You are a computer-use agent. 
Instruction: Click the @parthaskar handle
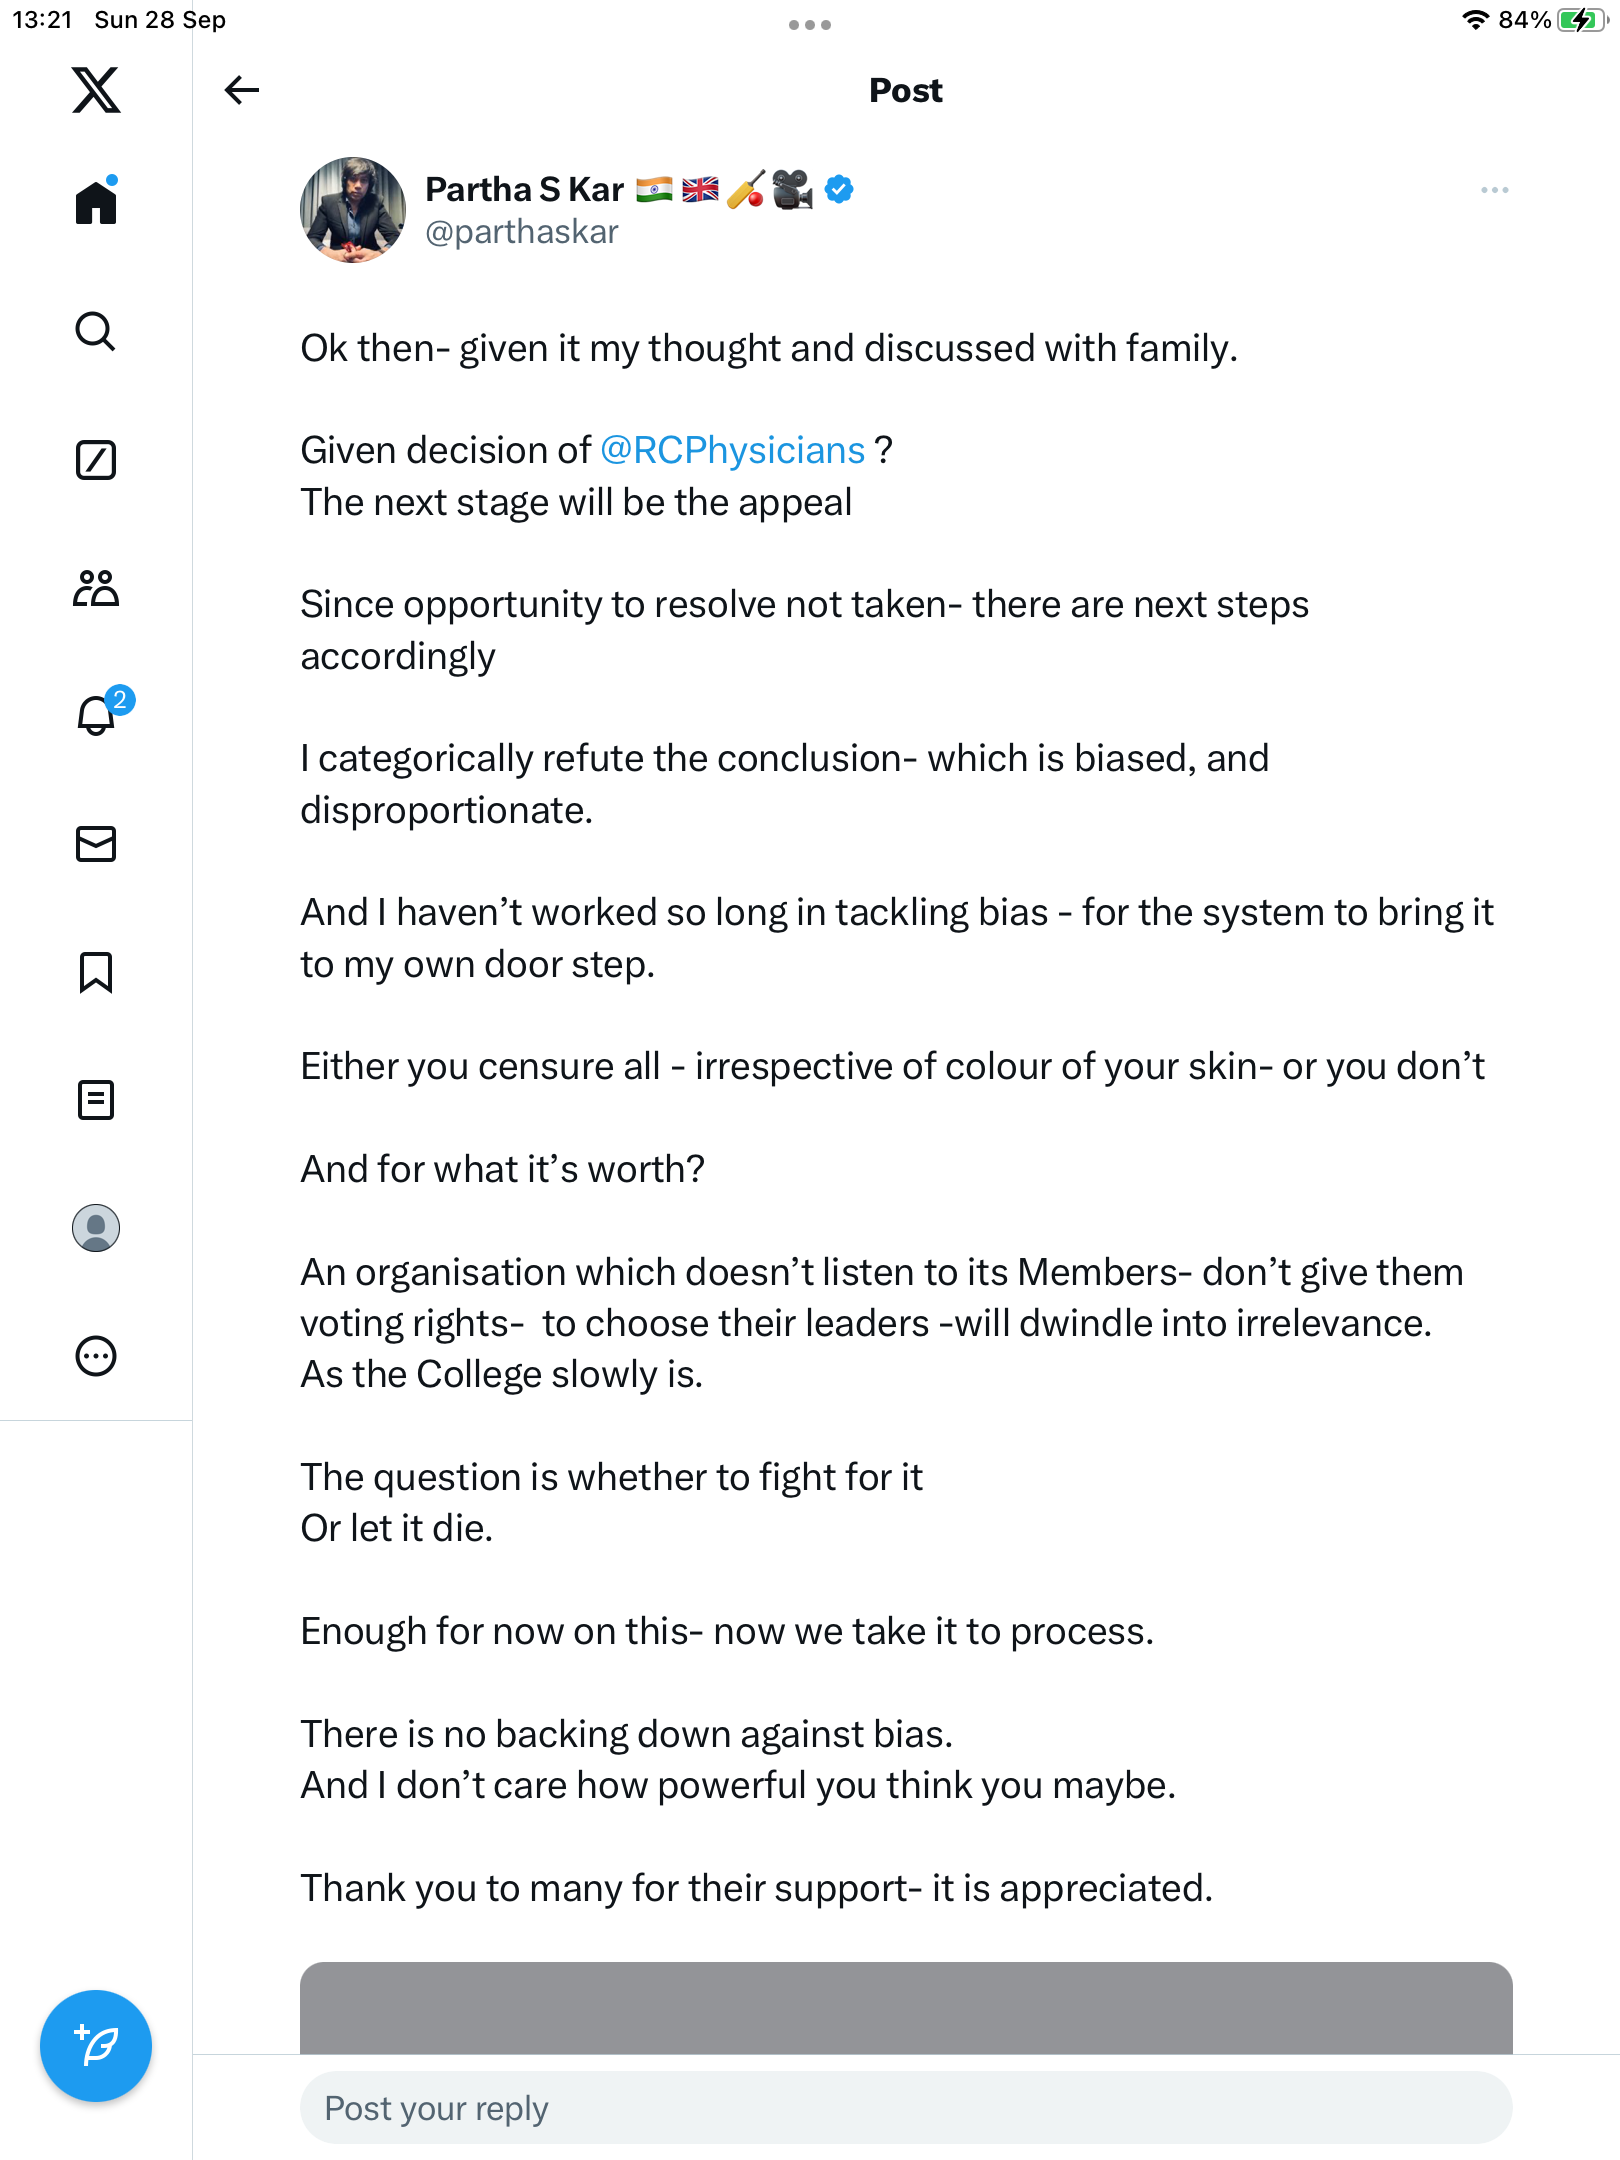[521, 232]
